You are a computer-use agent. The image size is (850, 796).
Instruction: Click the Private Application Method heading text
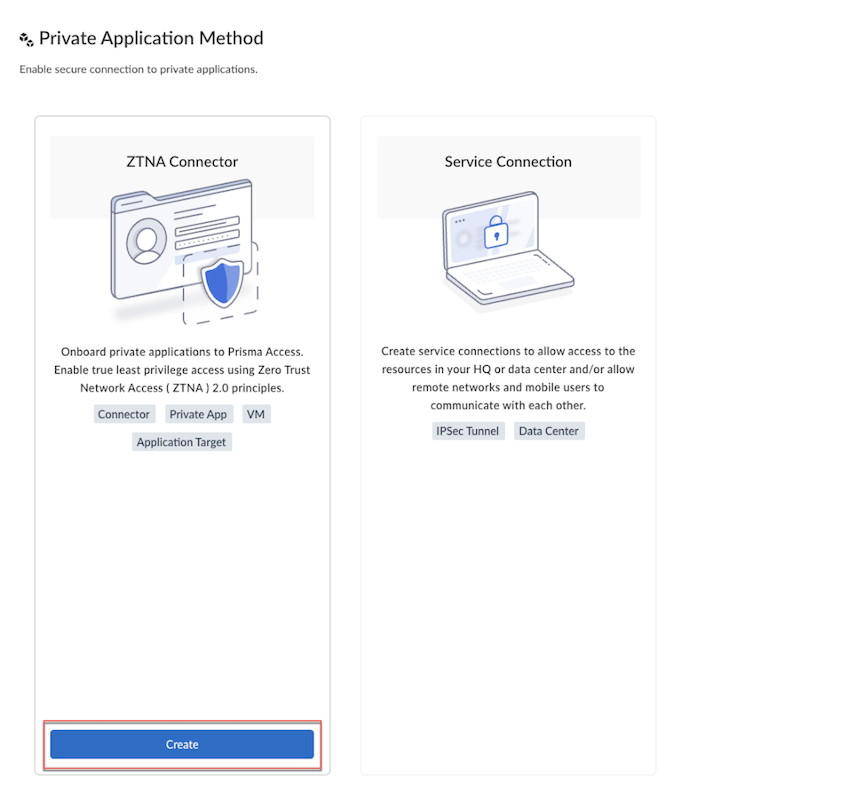click(151, 39)
